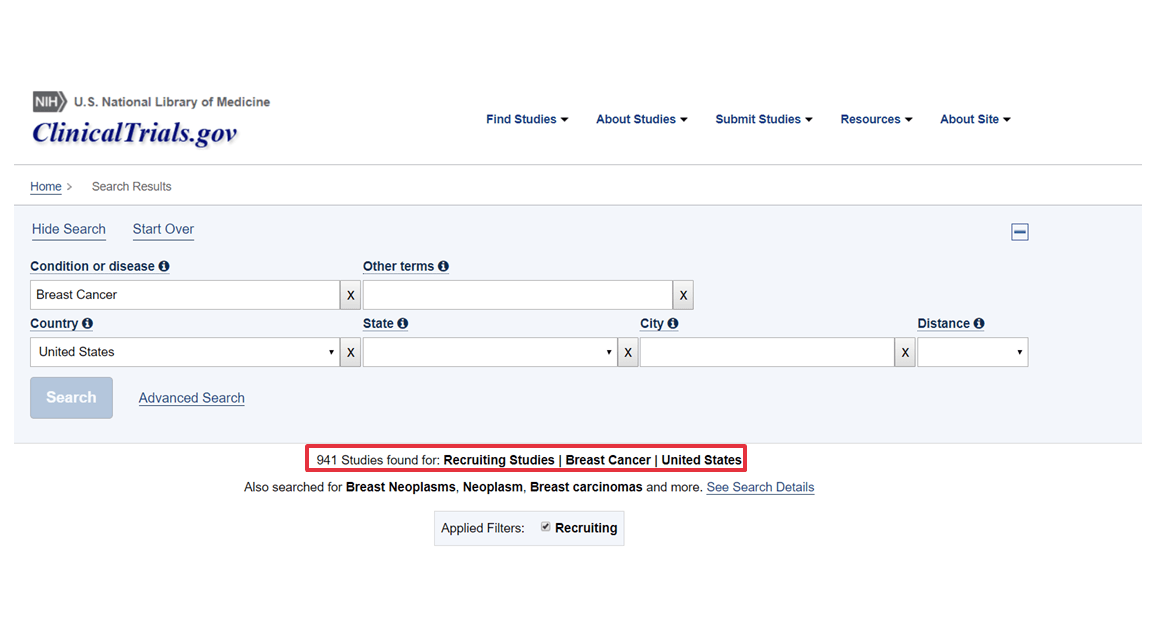
Task: Click the Search Results breadcrumb text
Action: [x=132, y=187]
